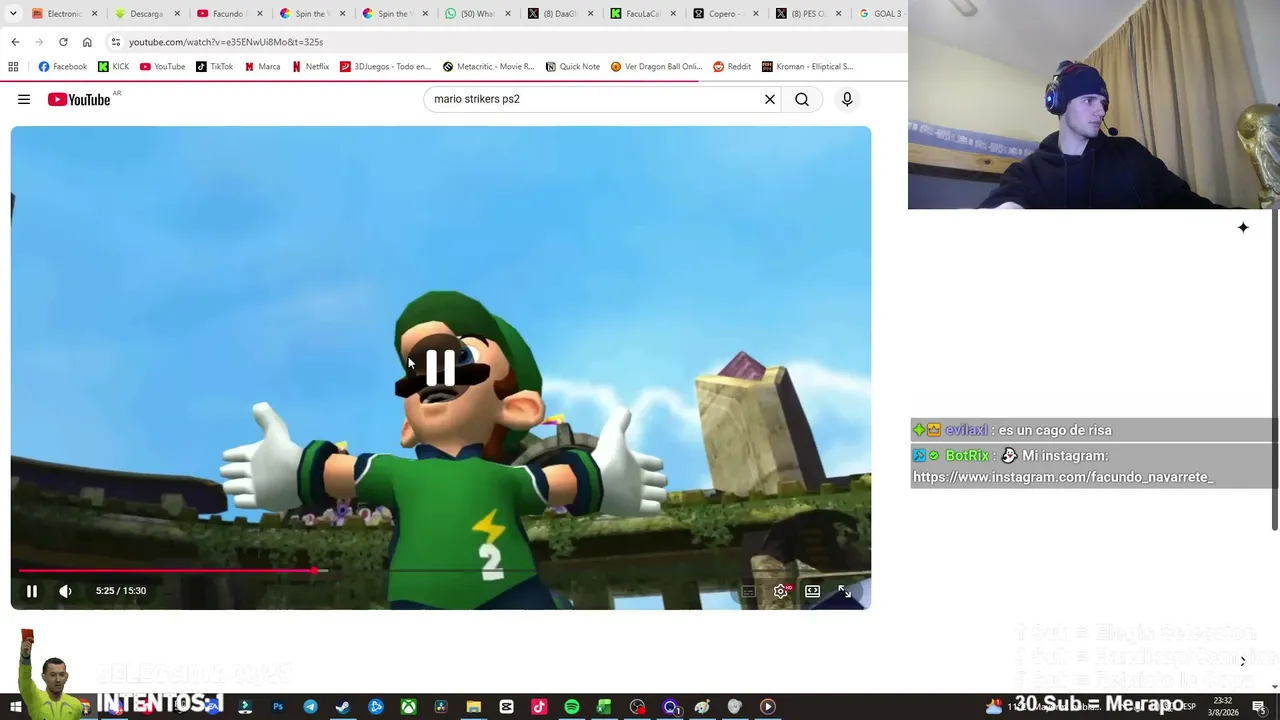Open the Metacritic bookmark
The image size is (1280, 720).
click(x=488, y=67)
